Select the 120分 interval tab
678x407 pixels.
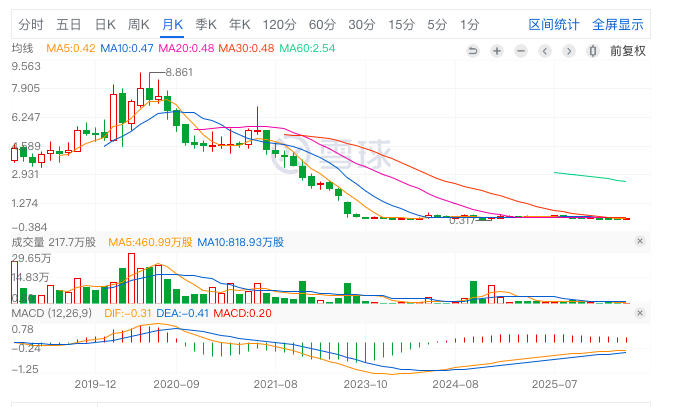[279, 25]
